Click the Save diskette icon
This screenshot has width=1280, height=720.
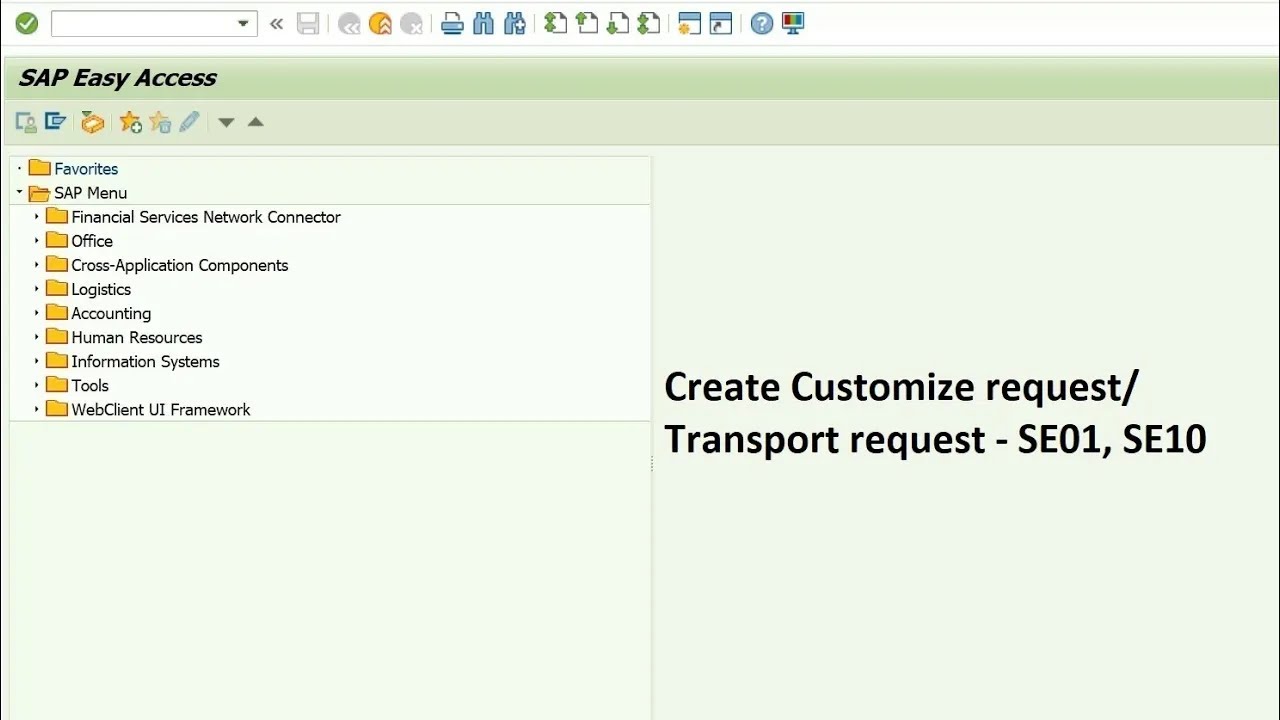point(308,23)
